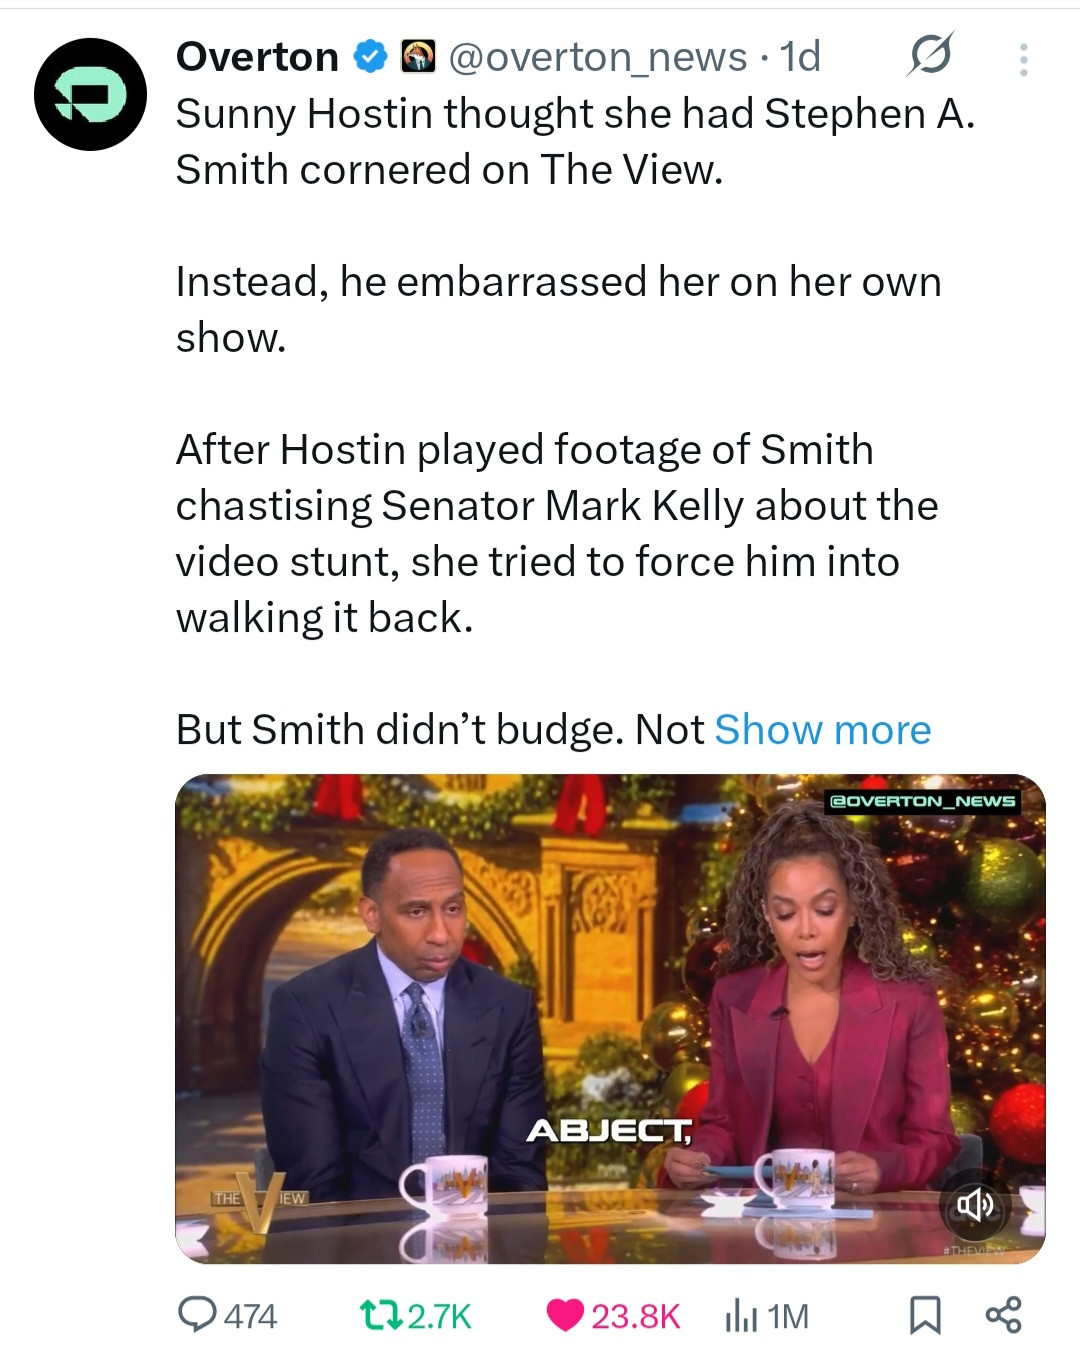View analytics via the 1M bar icon
Screen dimensions: 1080x1360
pyautogui.click(x=740, y=1315)
